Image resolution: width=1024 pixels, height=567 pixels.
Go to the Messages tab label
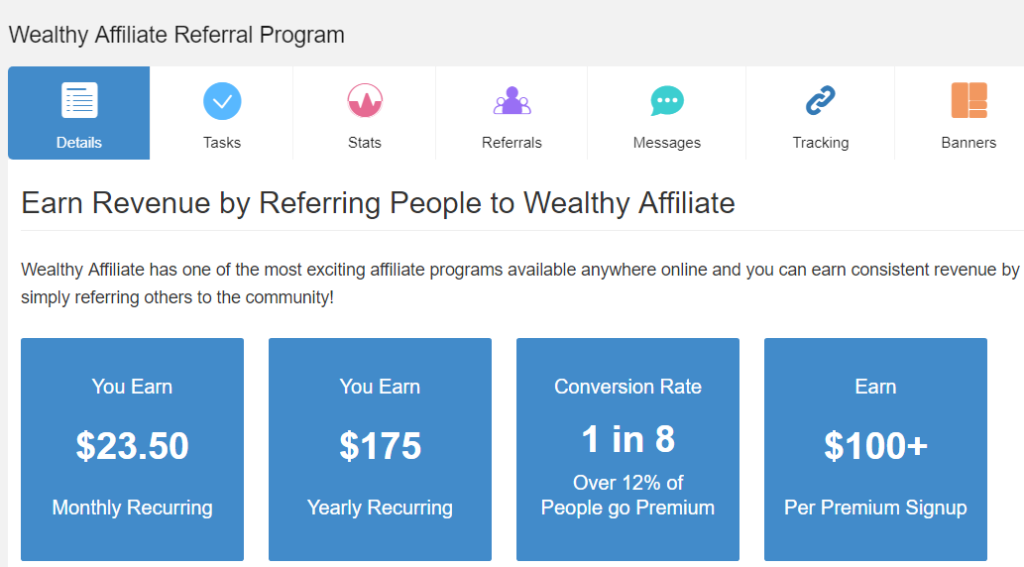667,142
